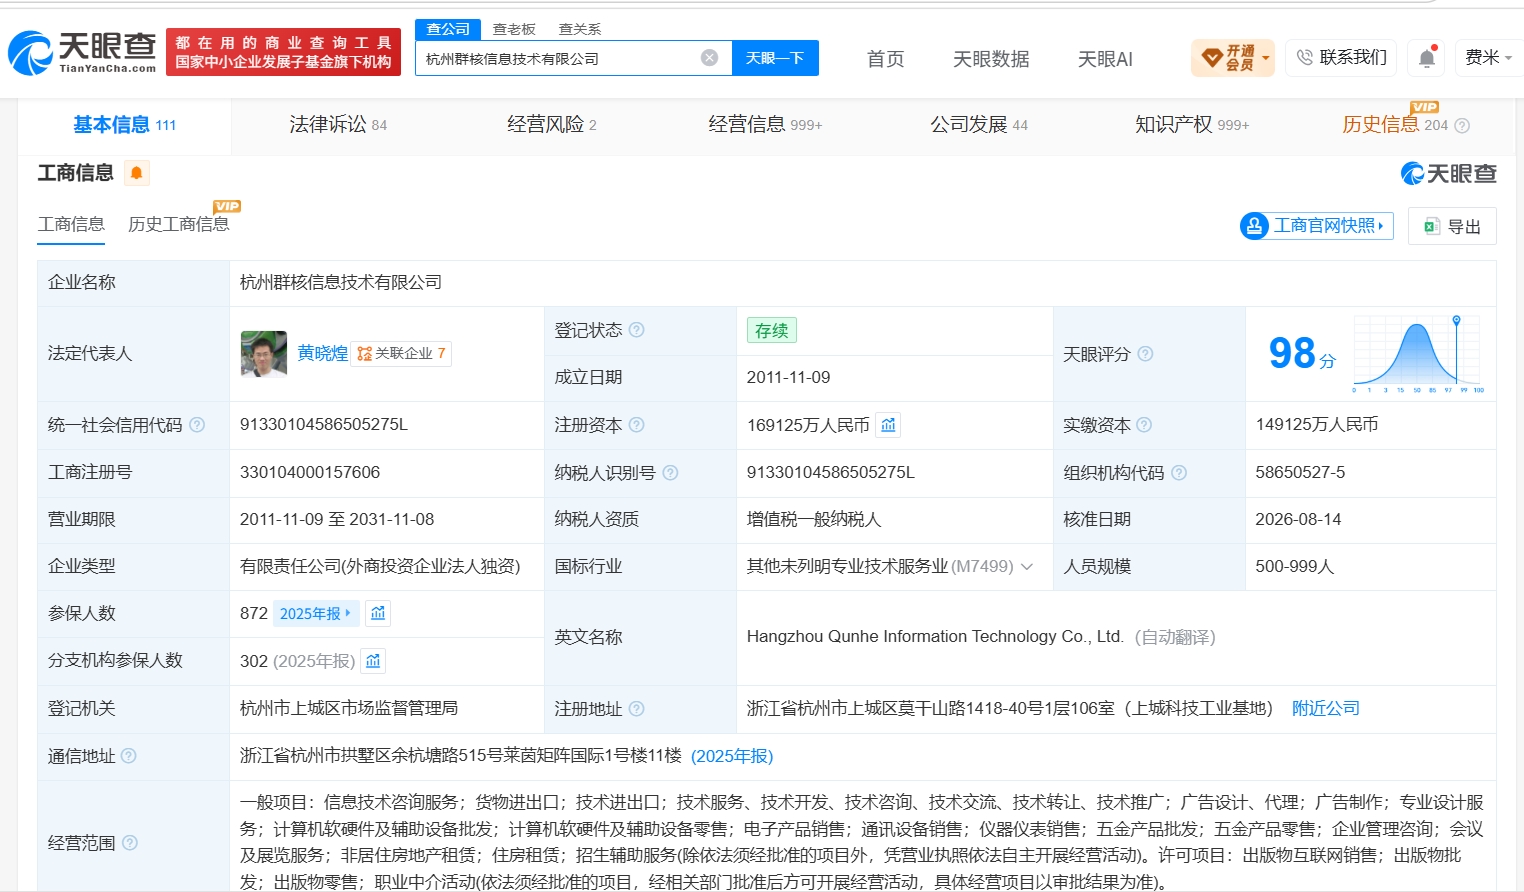This screenshot has width=1524, height=892.
Task: Expand the 国标行业 industry chevron
Action: (1027, 567)
